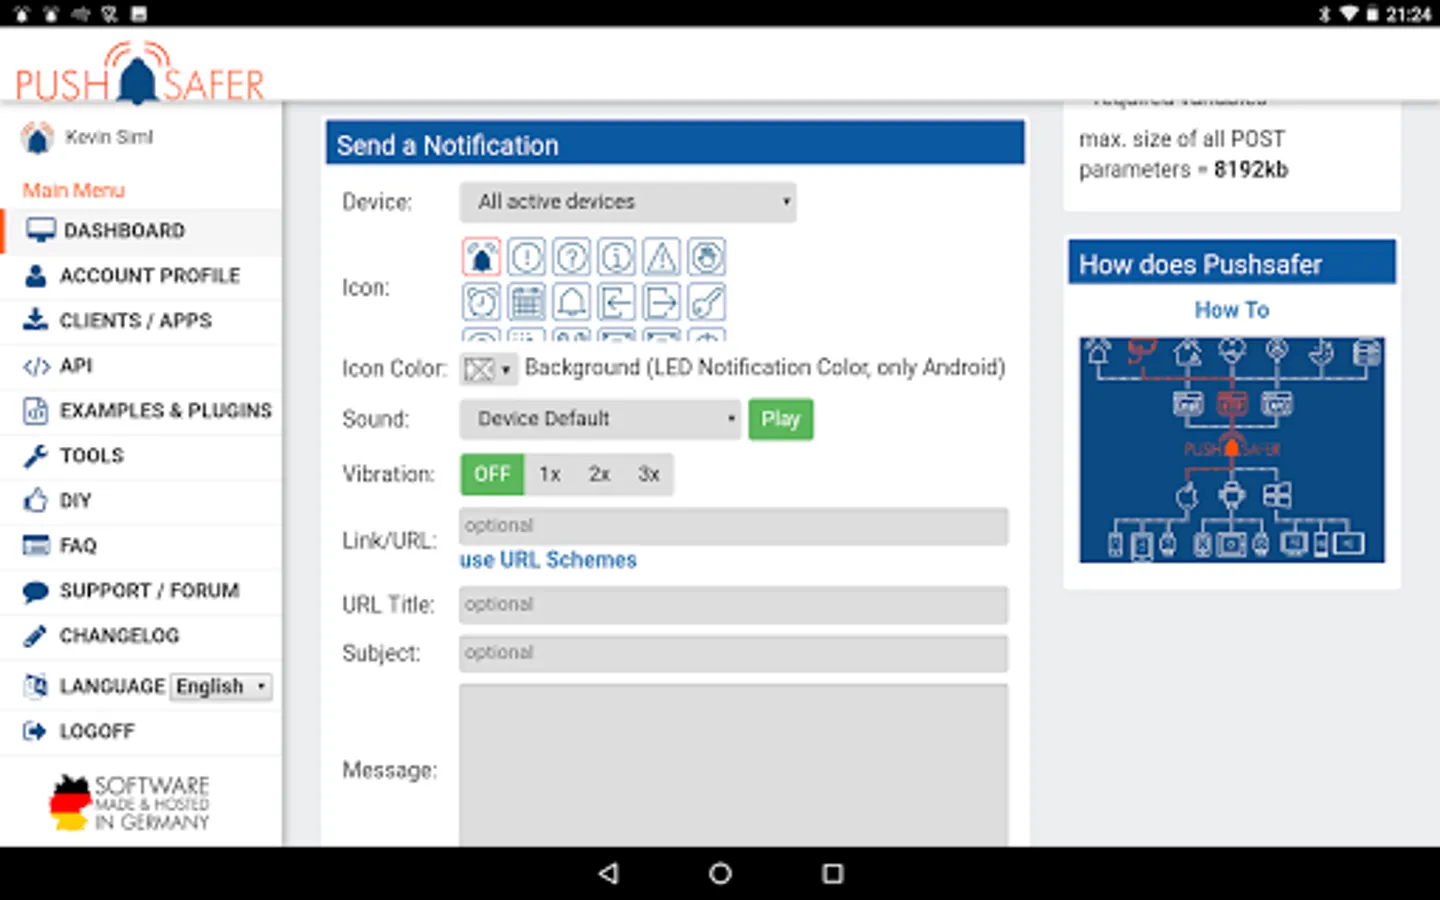The image size is (1440, 900).
Task: Tap the Android home navigation button
Action: point(720,874)
